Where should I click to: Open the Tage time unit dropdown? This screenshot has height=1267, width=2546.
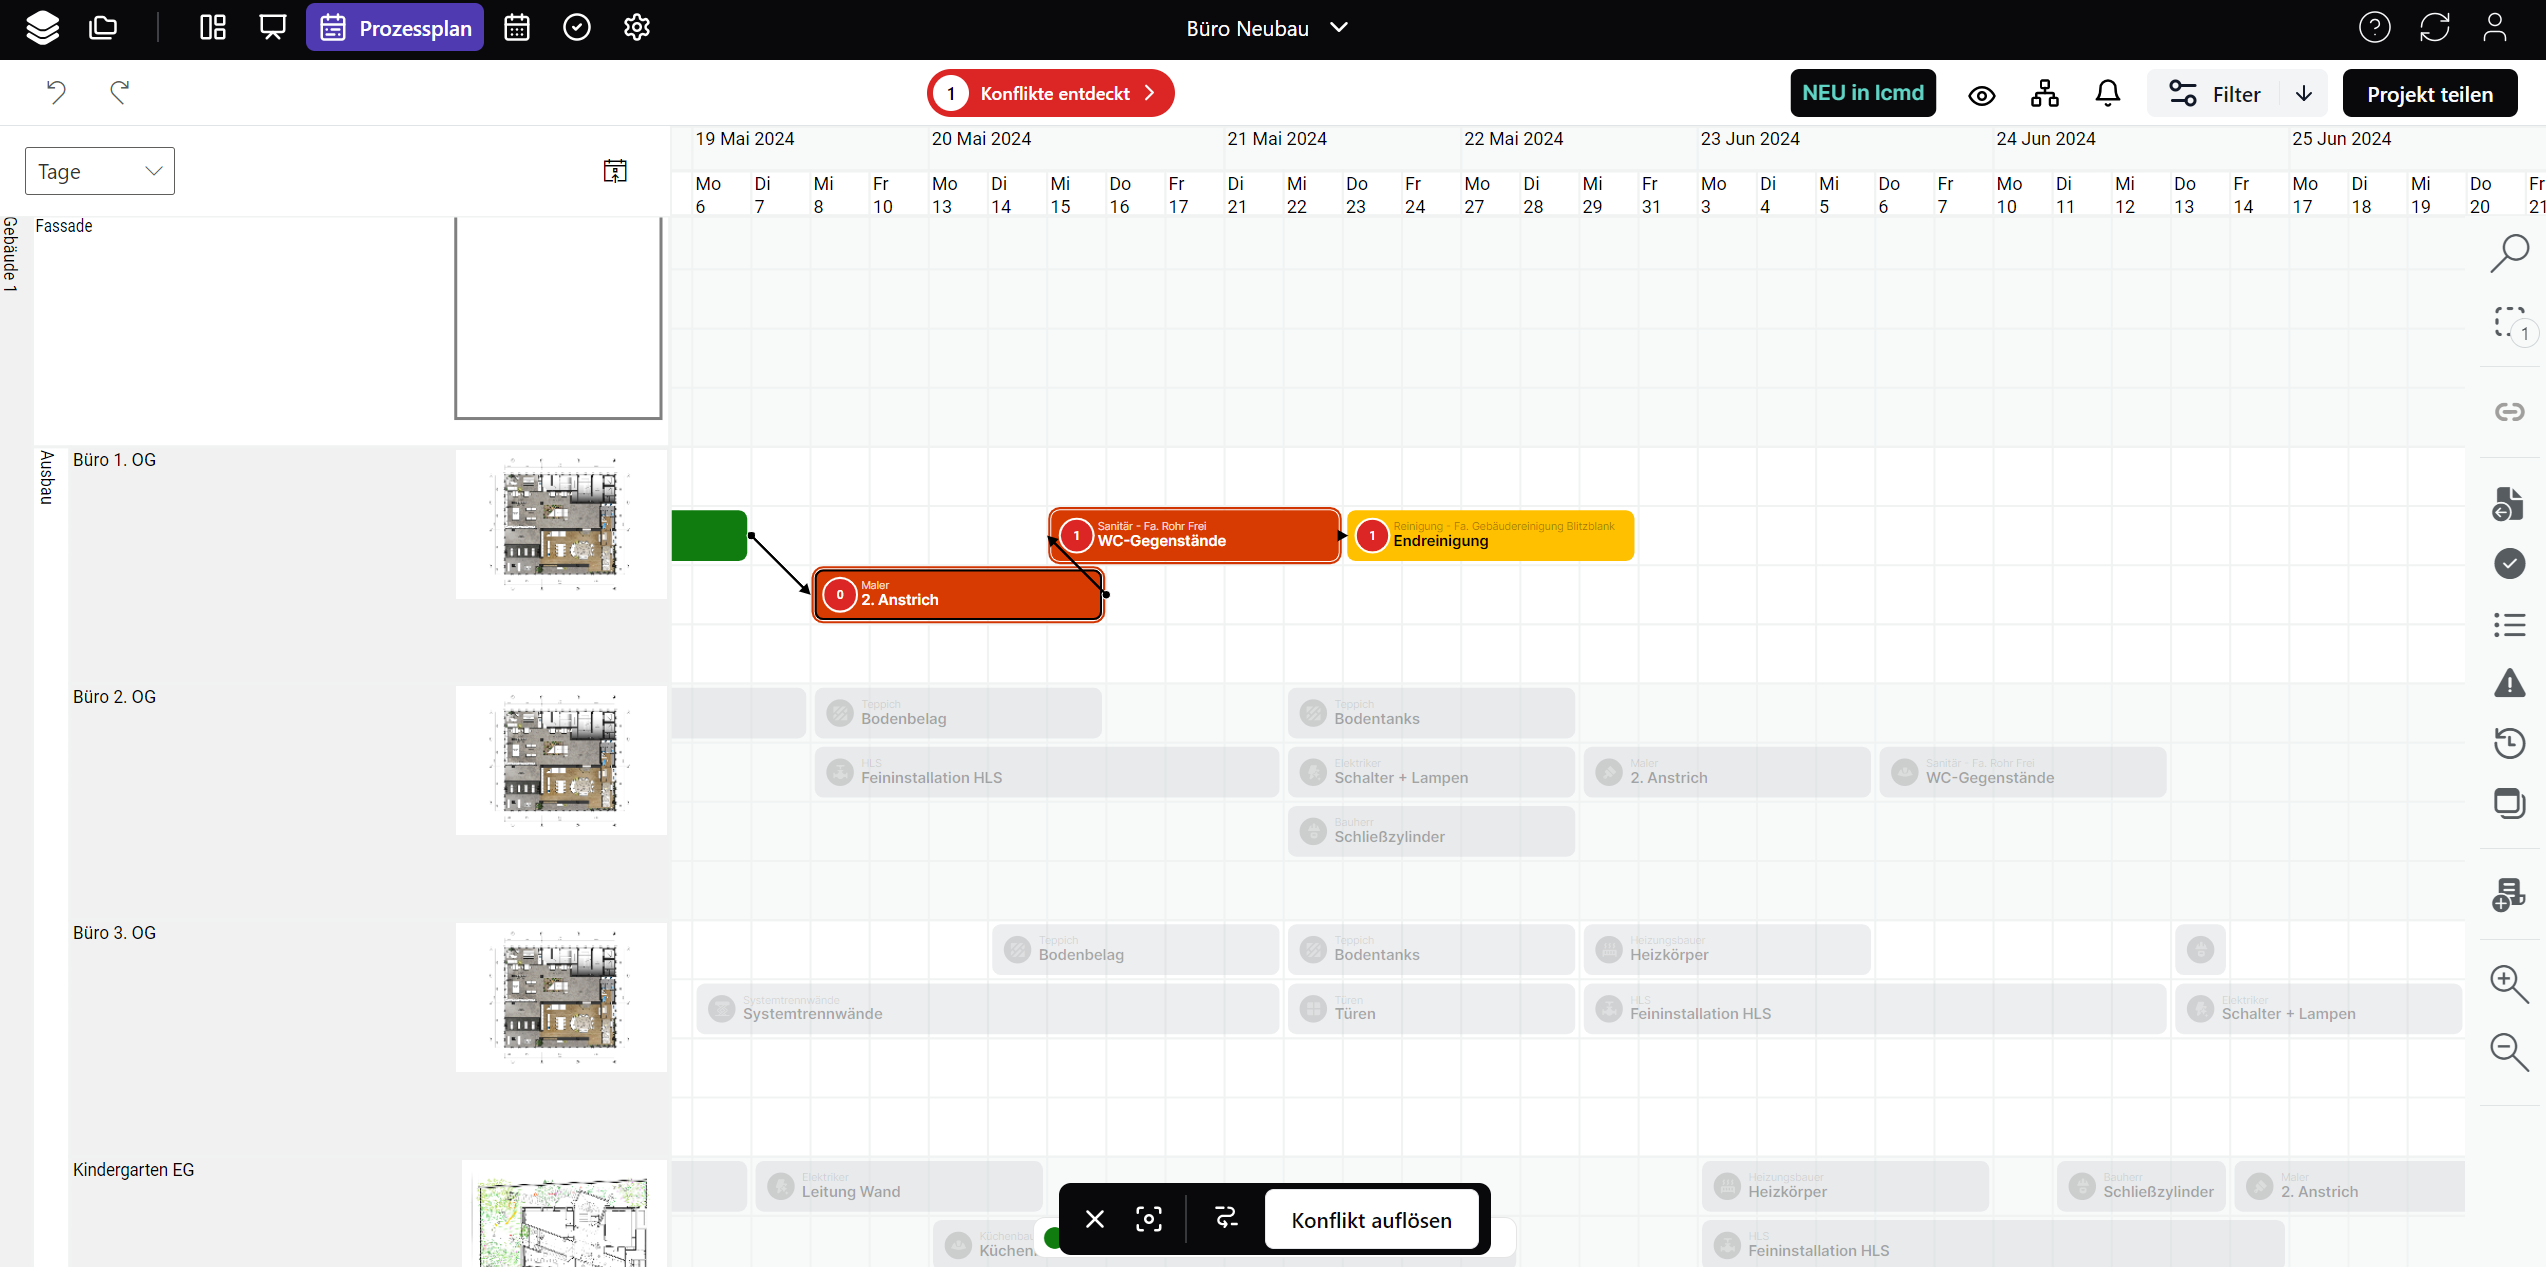99,171
